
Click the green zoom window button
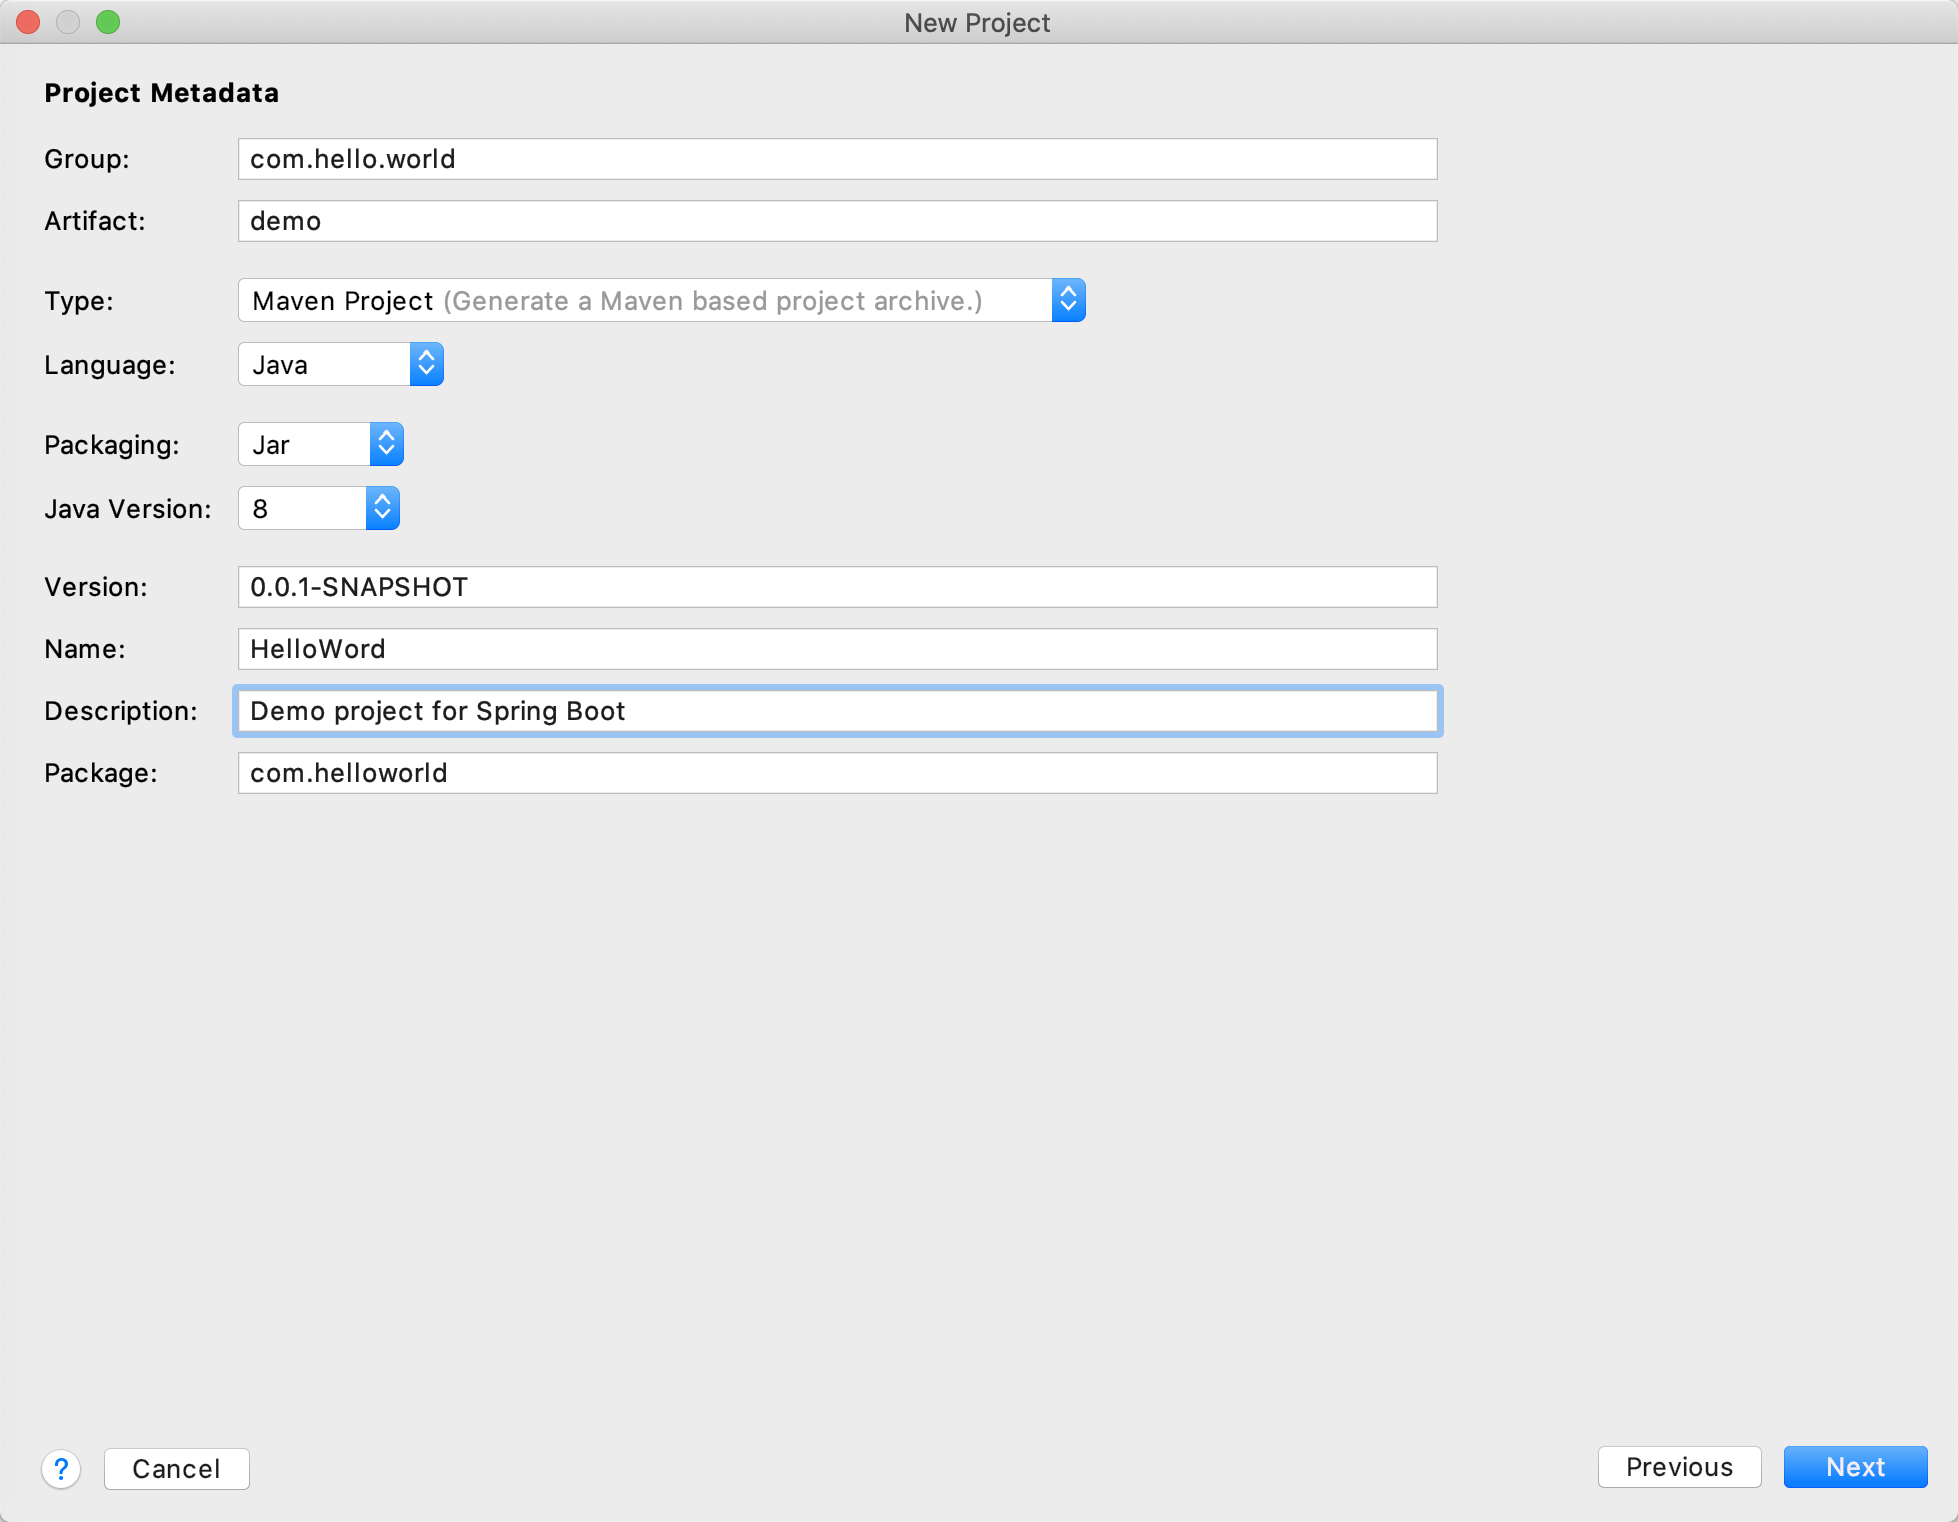[108, 22]
